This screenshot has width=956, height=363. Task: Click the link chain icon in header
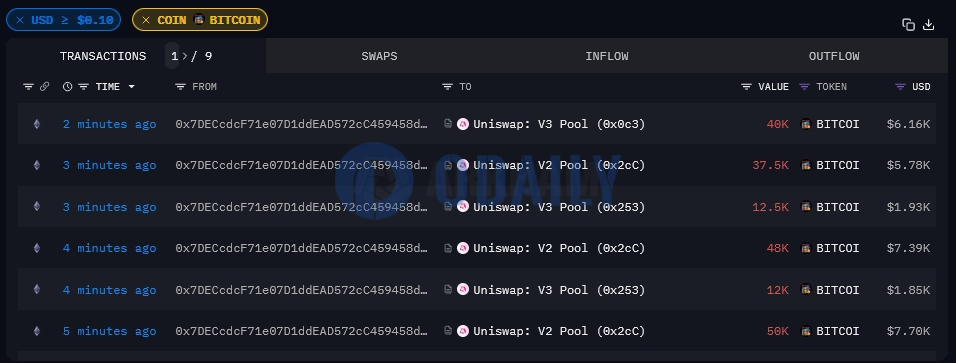[x=45, y=87]
